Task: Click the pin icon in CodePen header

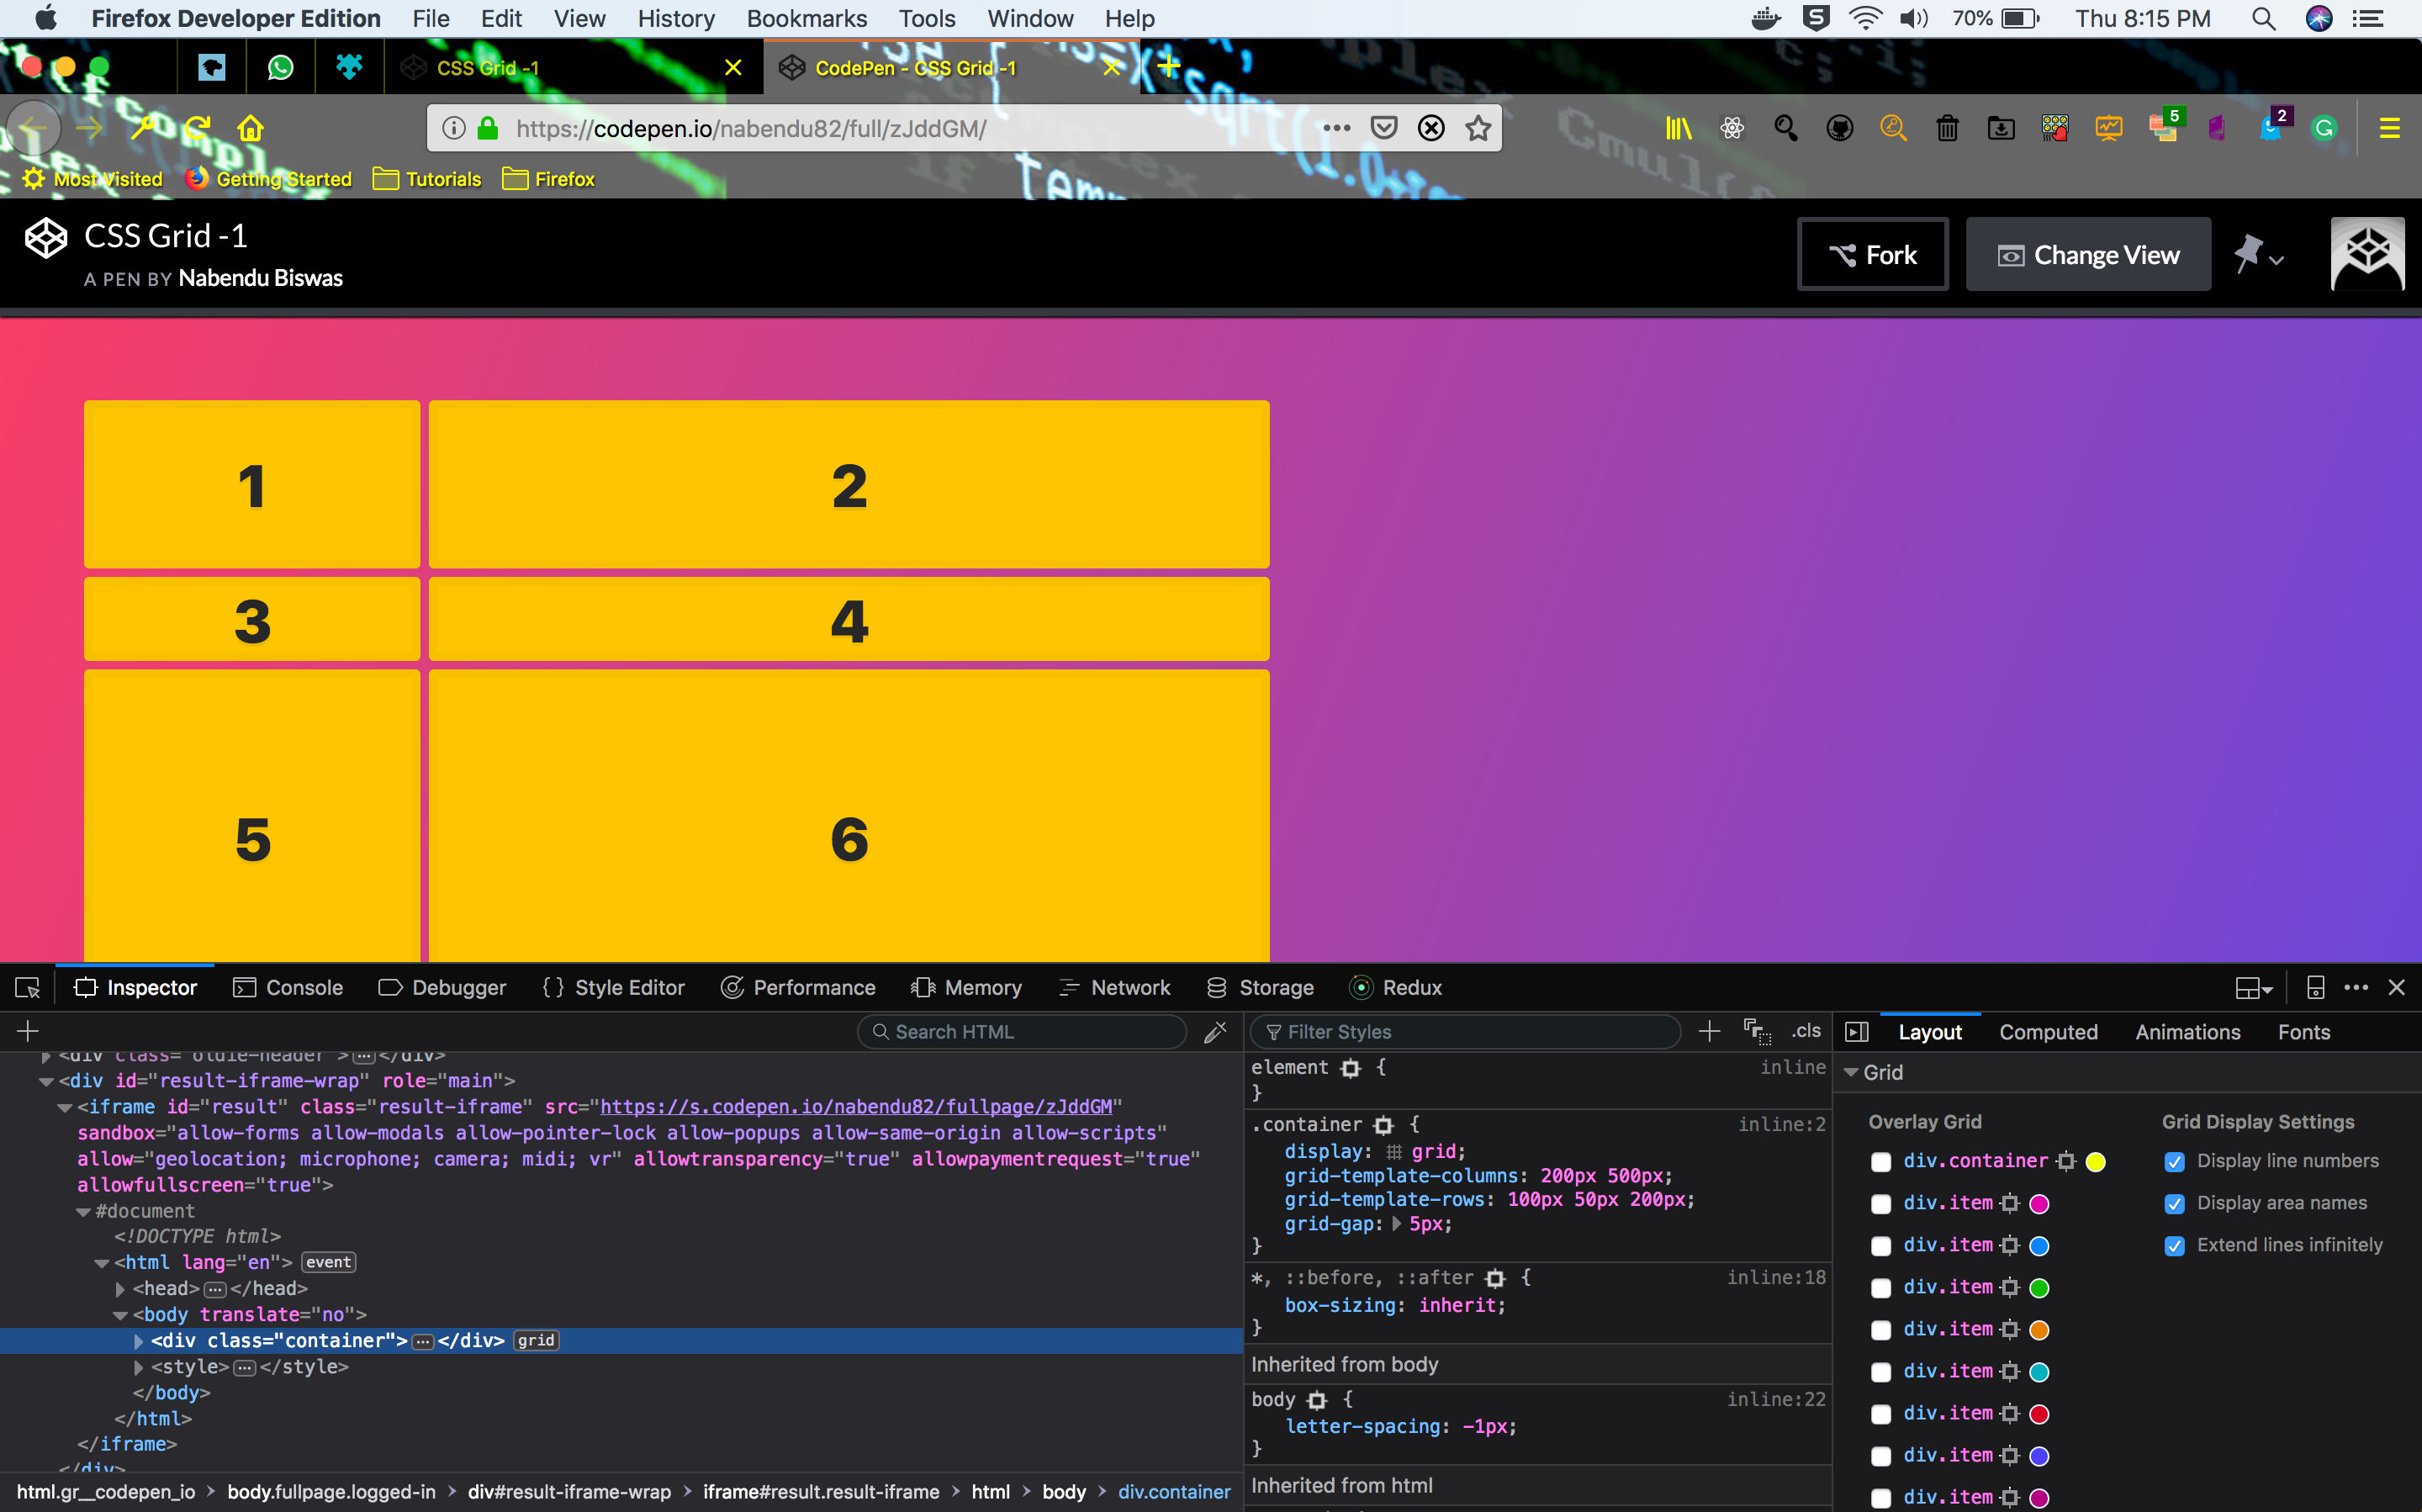Action: 2248,254
